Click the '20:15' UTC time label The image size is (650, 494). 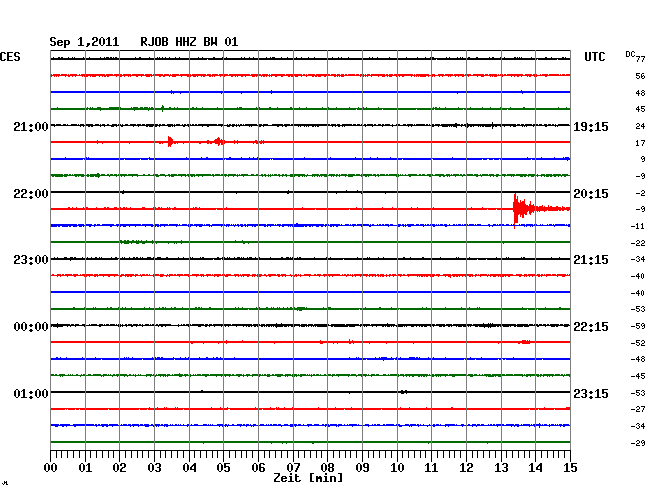pyautogui.click(x=591, y=194)
